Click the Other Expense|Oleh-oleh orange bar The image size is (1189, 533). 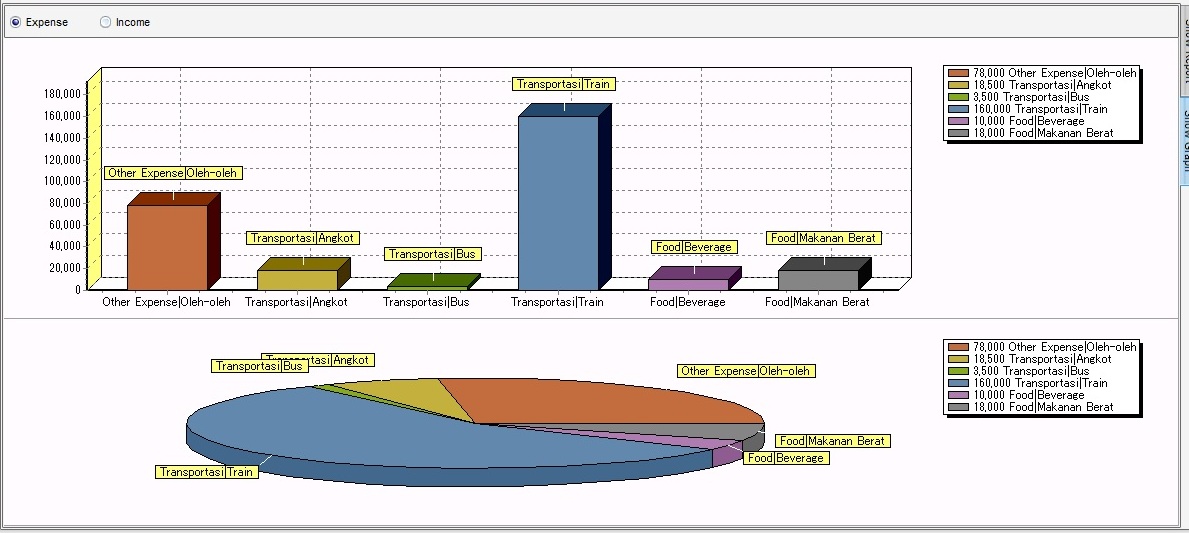pos(166,246)
